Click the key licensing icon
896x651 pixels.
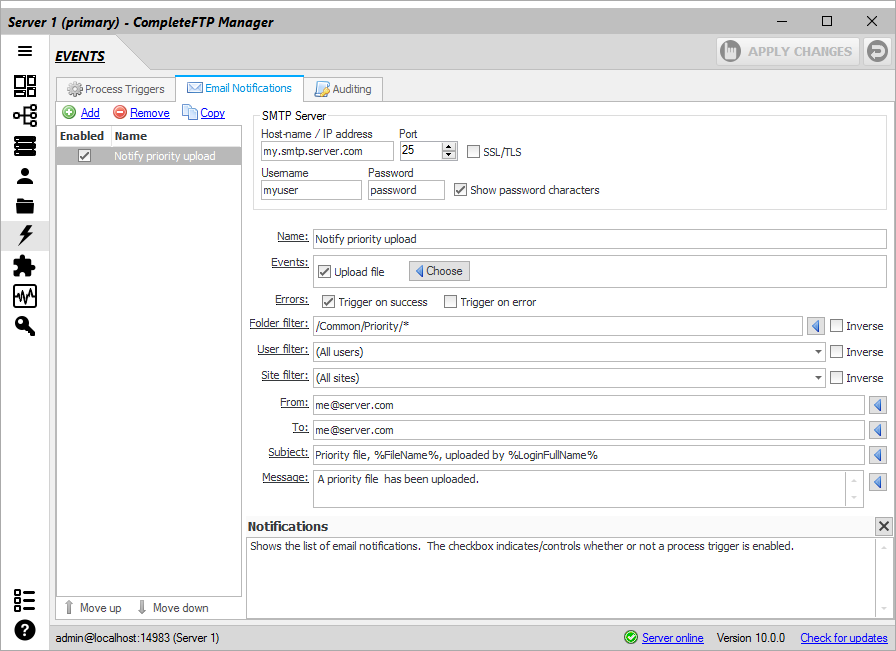coord(25,326)
